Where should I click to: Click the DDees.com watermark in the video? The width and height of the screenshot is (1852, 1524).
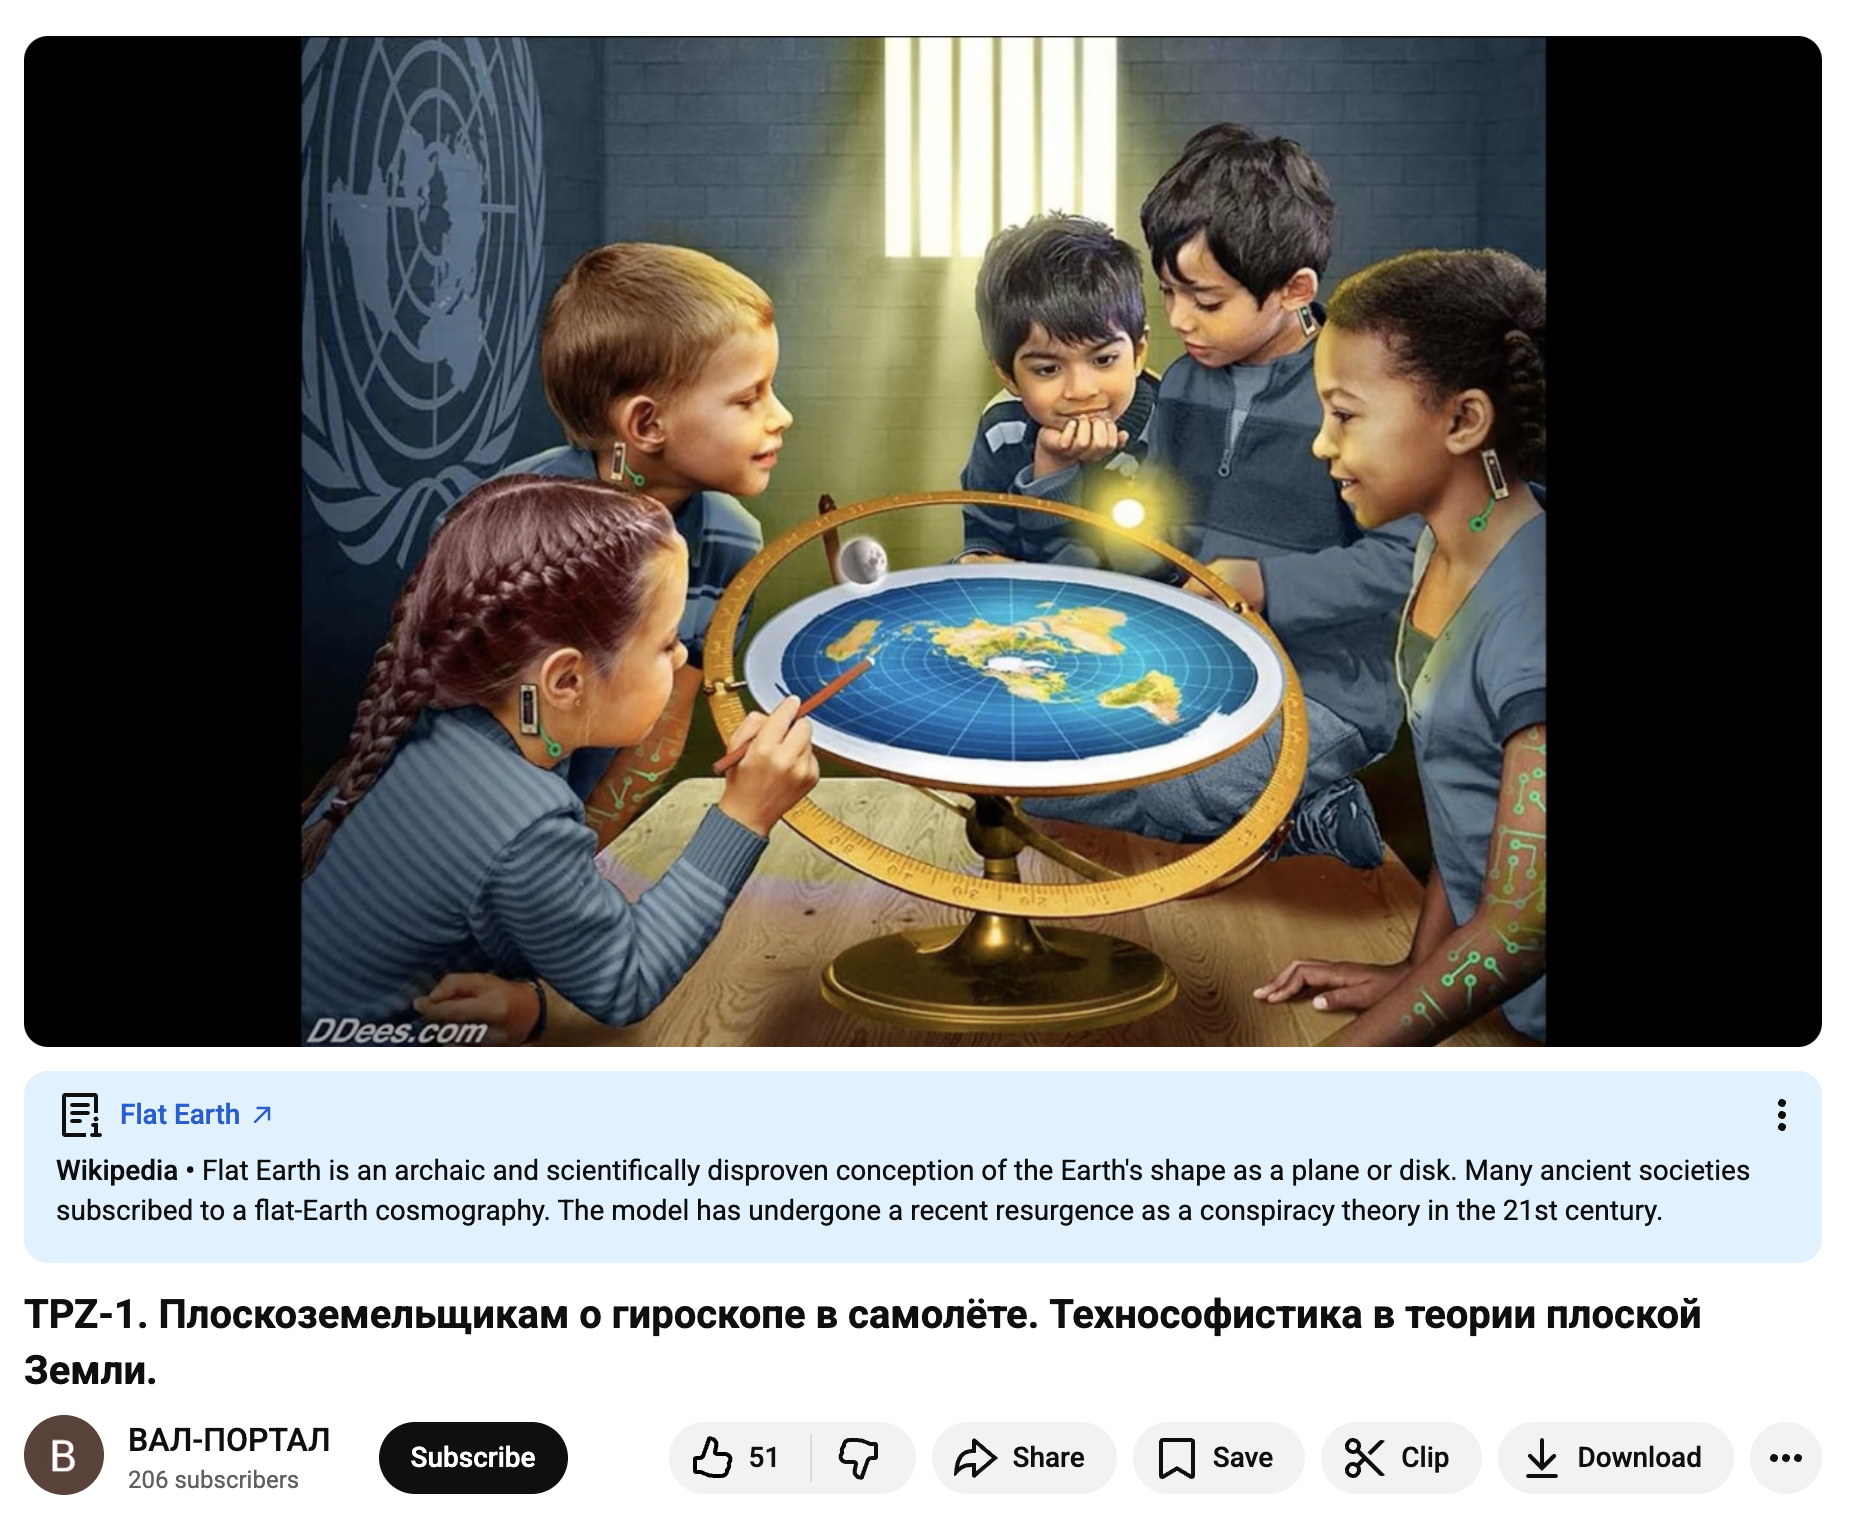point(397,1030)
